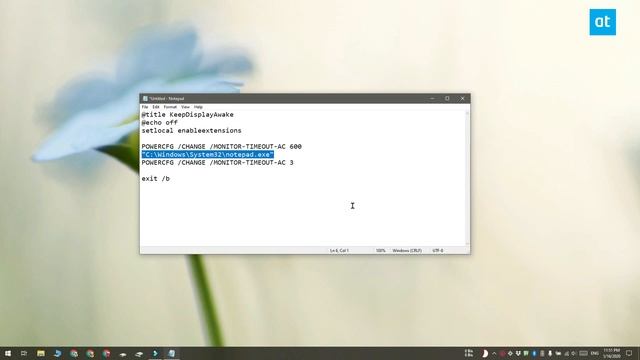
Task: Click the 'setlocal enableextensions' line
Action: 191,131
